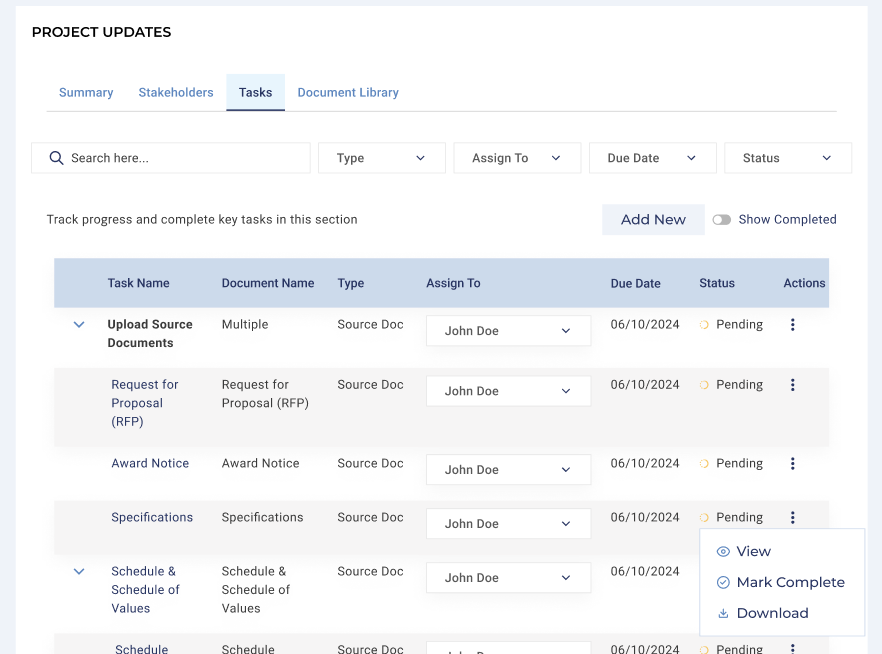This screenshot has height=654, width=882.
Task: Switch to the Document Library tab
Action: click(348, 93)
